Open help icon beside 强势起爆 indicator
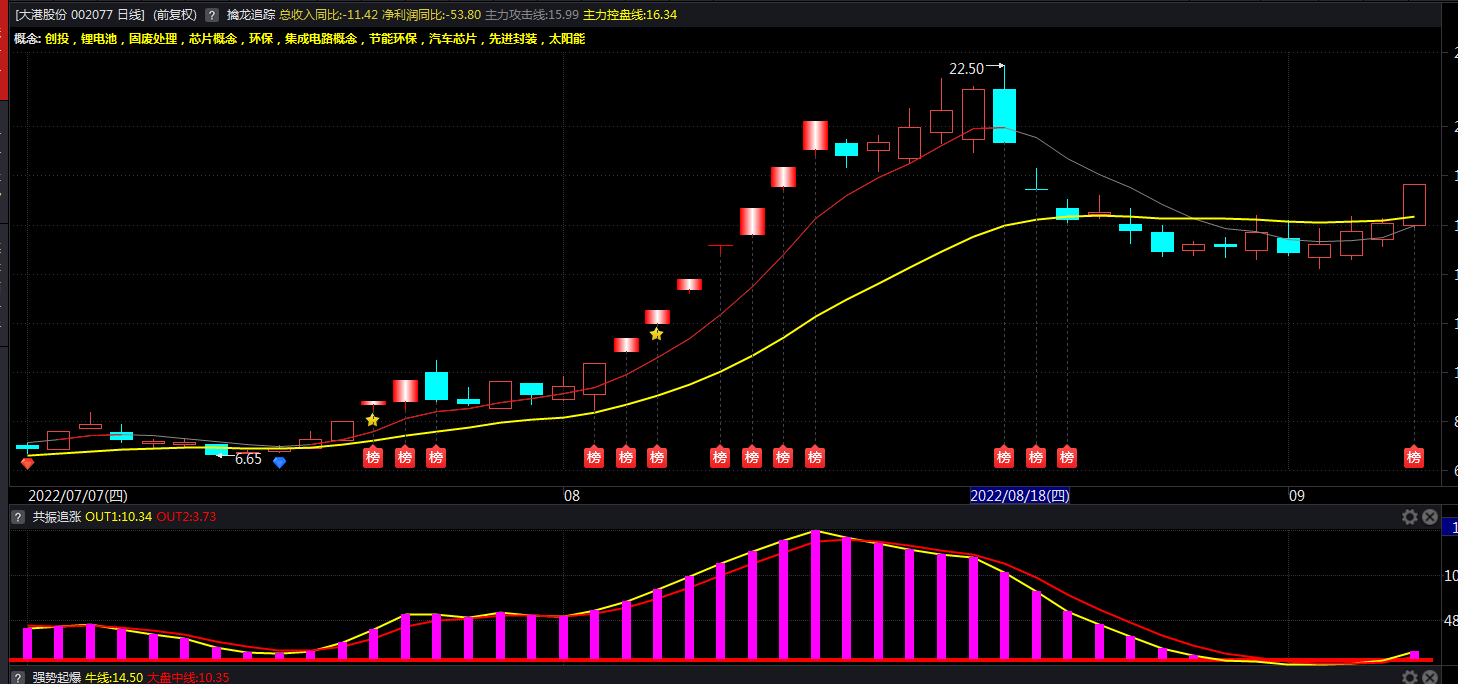Image resolution: width=1458 pixels, height=684 pixels. 17,677
